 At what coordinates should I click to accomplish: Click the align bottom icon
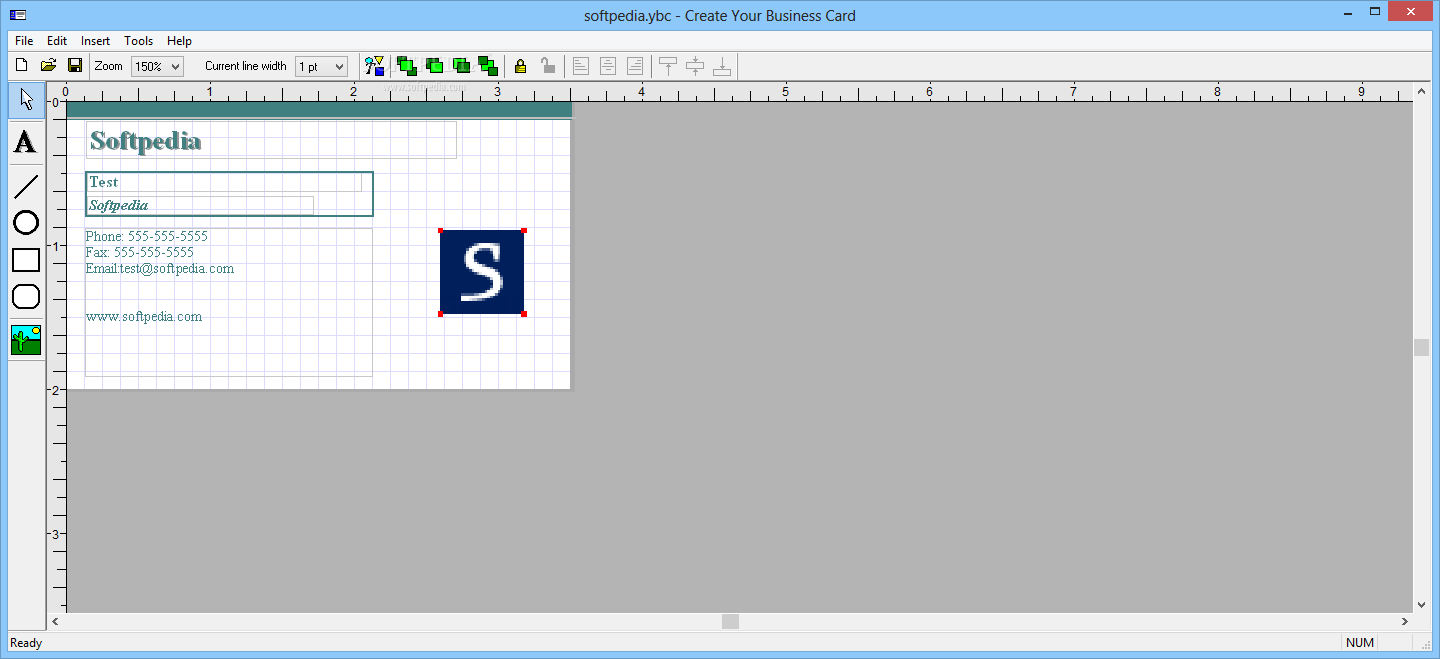pyautogui.click(x=722, y=66)
